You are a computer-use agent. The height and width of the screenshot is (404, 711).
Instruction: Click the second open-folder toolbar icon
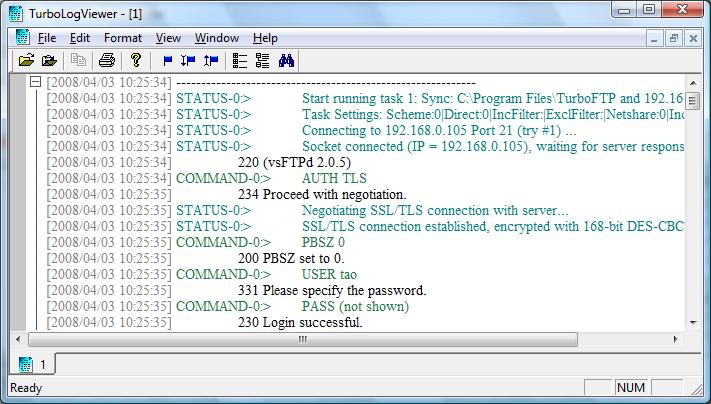click(x=49, y=60)
